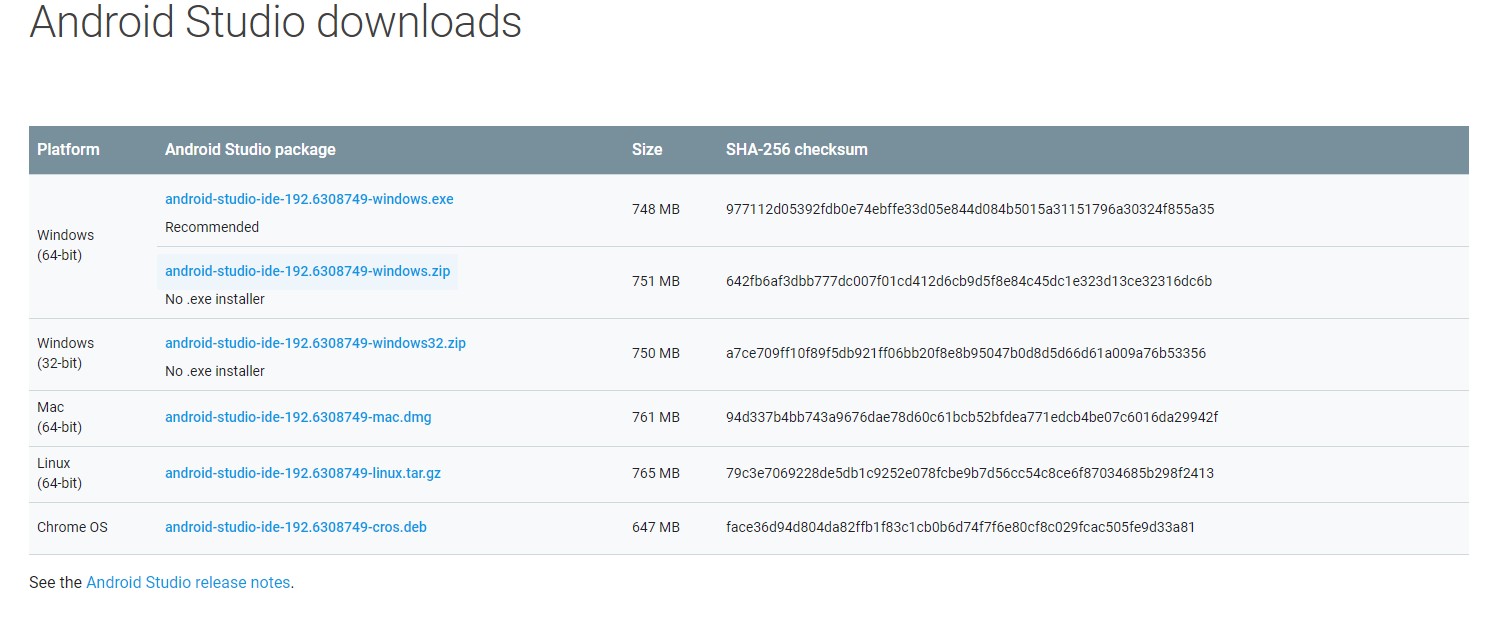The height and width of the screenshot is (618, 1512).
Task: Click the checksum starting with face36d94d80
Action: tap(961, 527)
